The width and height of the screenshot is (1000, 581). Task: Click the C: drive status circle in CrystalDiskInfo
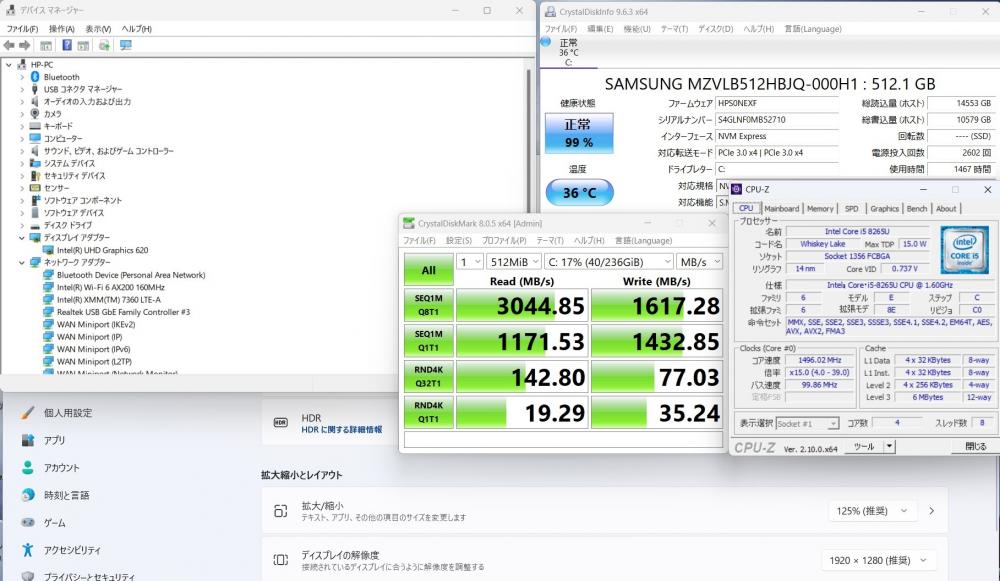click(x=546, y=41)
